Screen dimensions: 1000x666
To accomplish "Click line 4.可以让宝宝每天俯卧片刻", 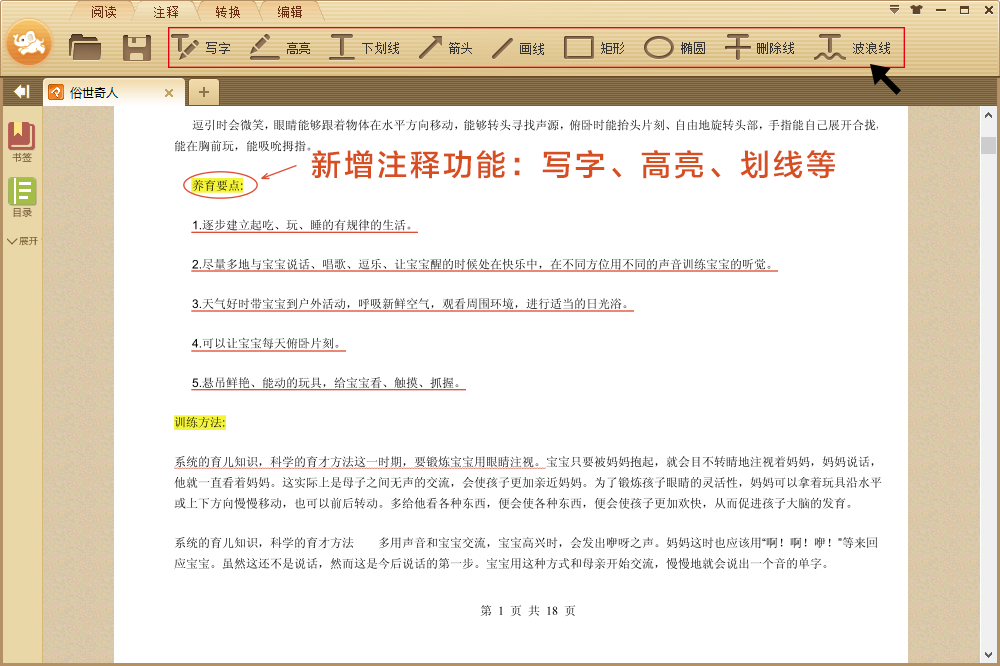I will (268, 343).
